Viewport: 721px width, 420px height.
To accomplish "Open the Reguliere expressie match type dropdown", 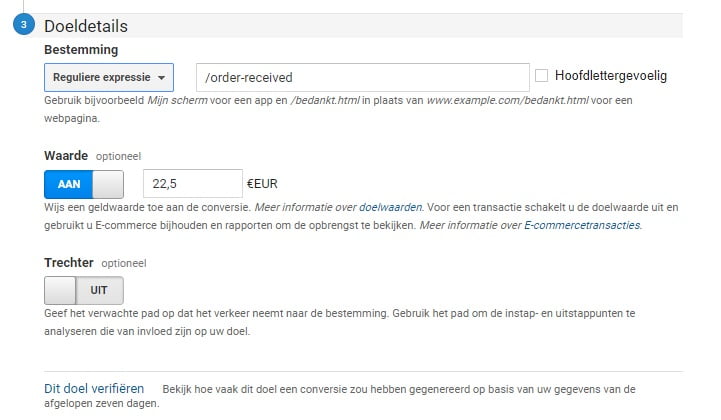I will tap(109, 77).
